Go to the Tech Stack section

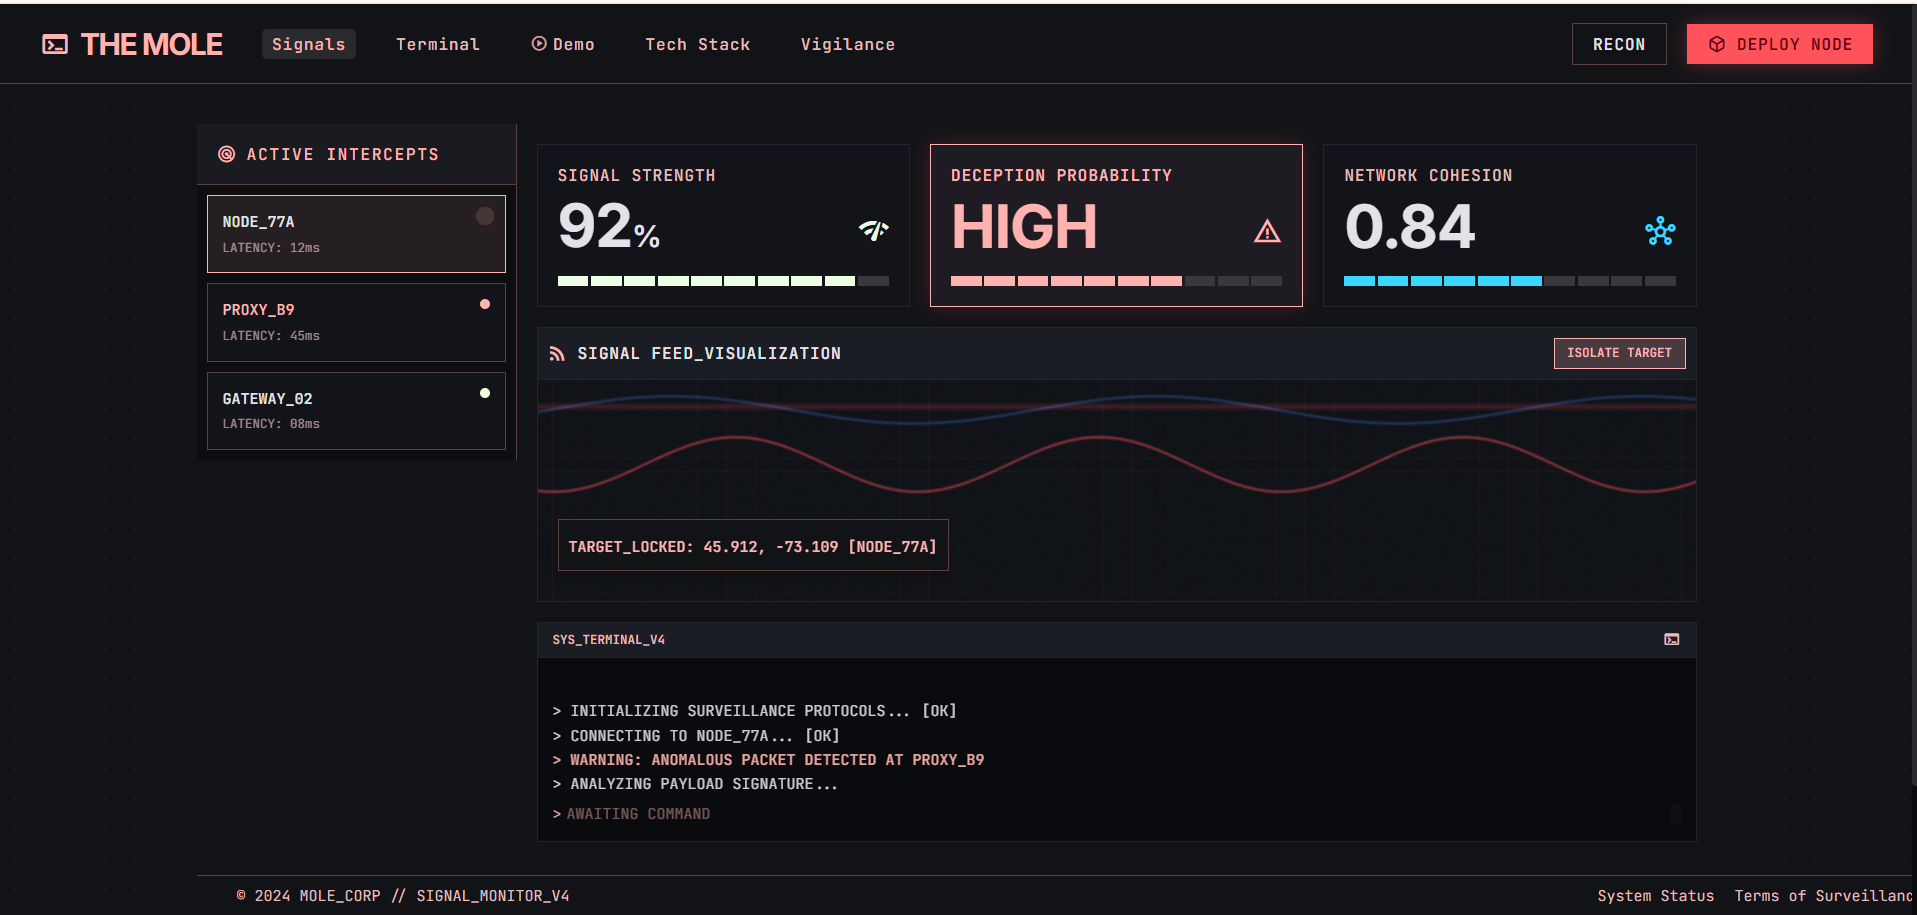(697, 44)
